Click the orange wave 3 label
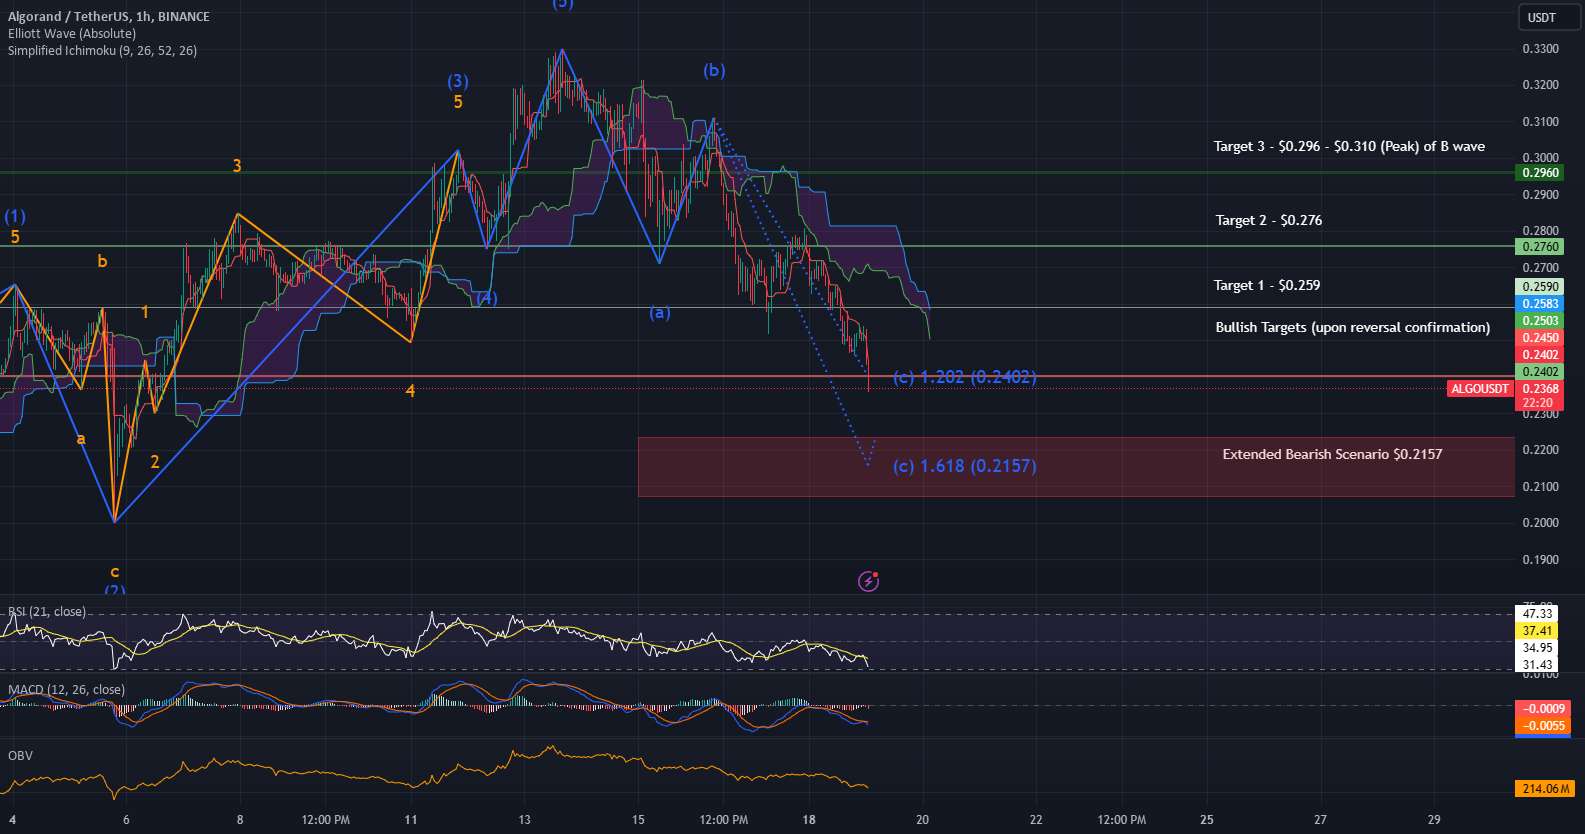This screenshot has width=1585, height=834. (x=237, y=166)
